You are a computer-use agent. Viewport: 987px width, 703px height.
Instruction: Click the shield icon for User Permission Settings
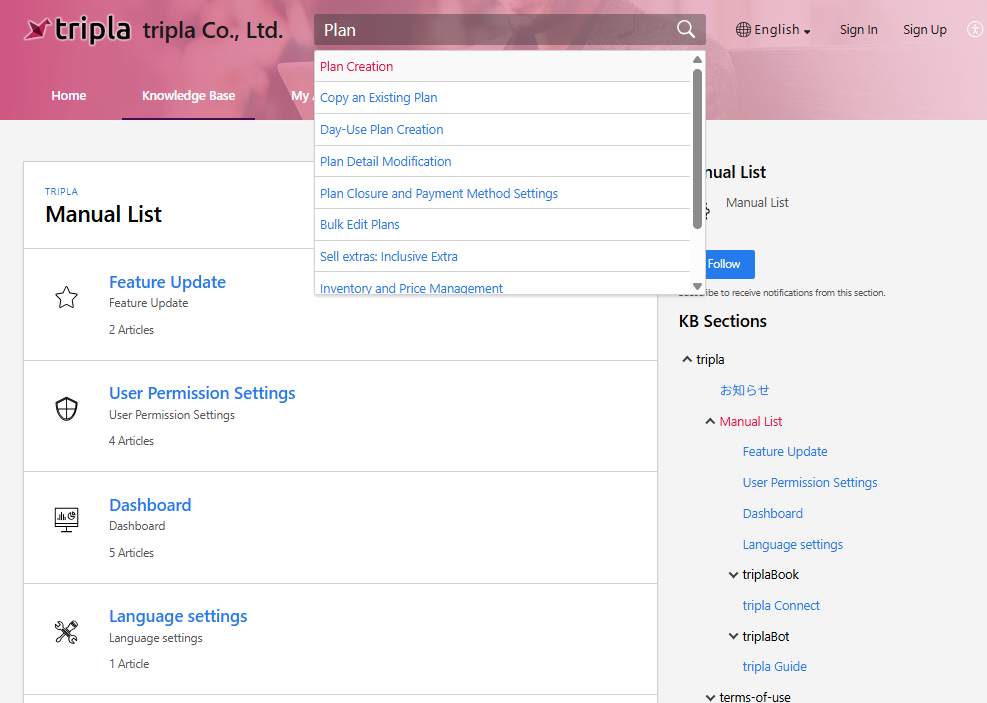pyautogui.click(x=66, y=408)
